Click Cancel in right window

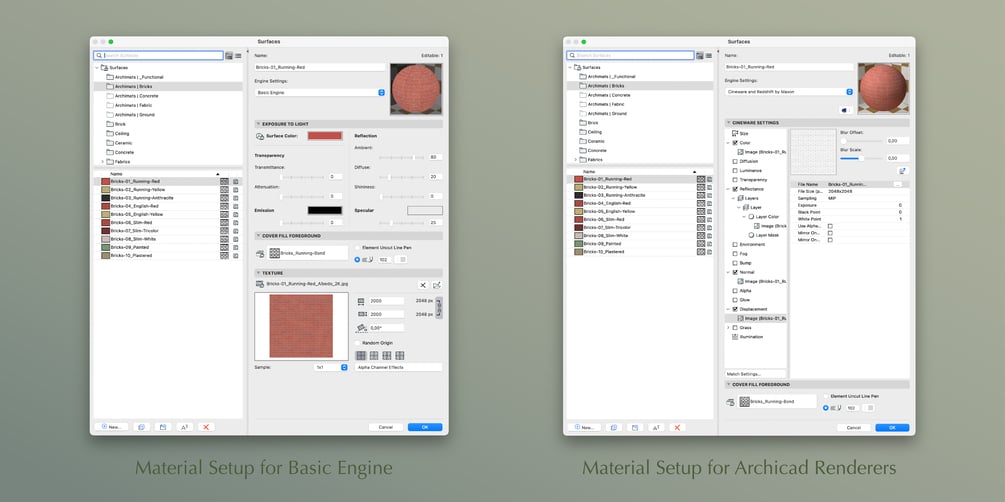tap(854, 428)
